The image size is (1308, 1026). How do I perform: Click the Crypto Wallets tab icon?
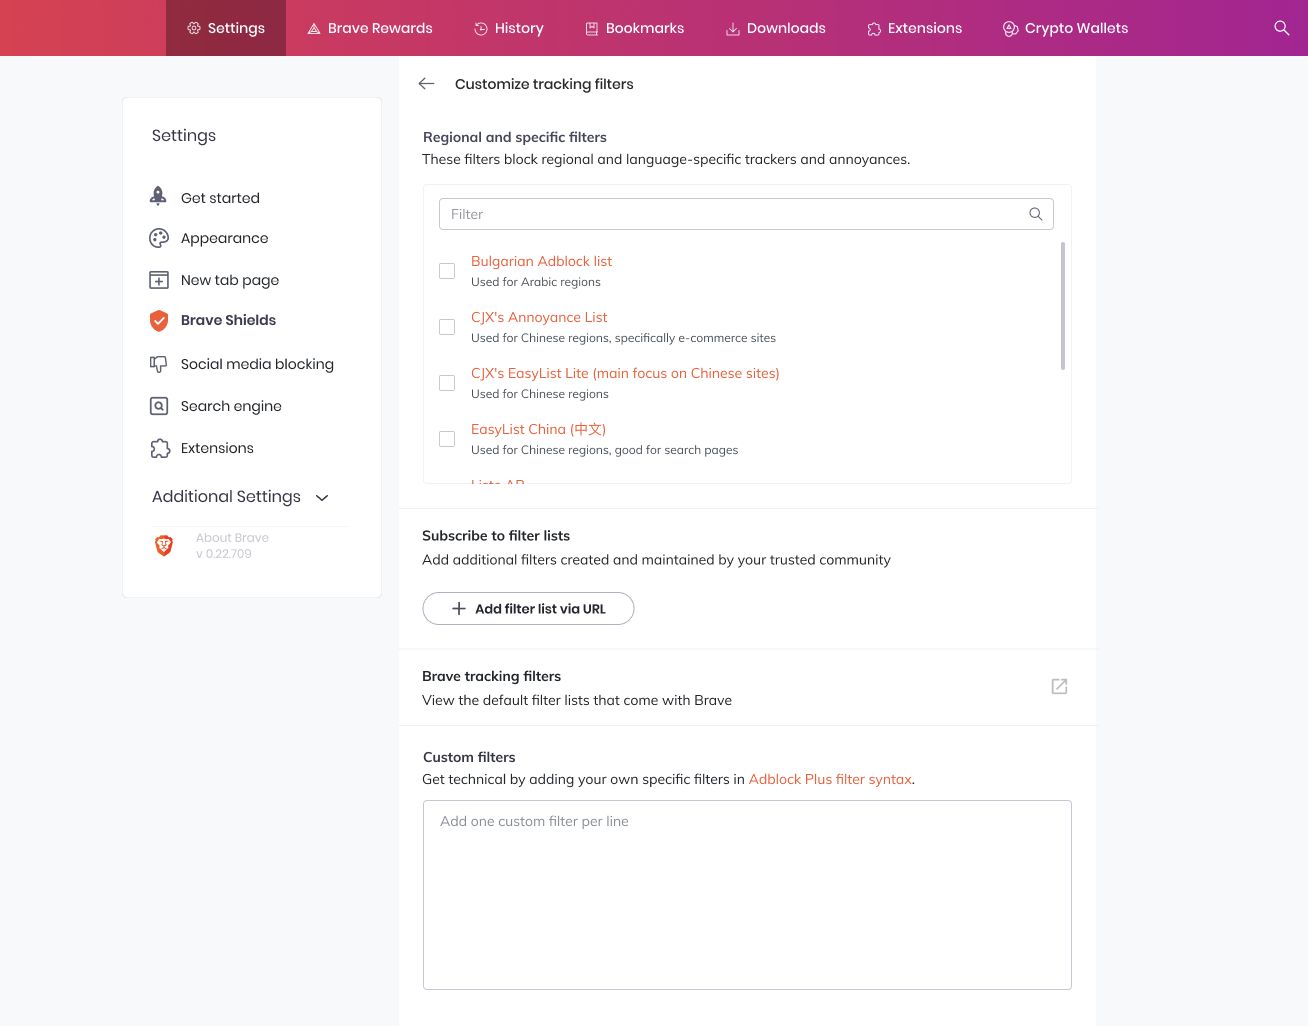(1010, 29)
